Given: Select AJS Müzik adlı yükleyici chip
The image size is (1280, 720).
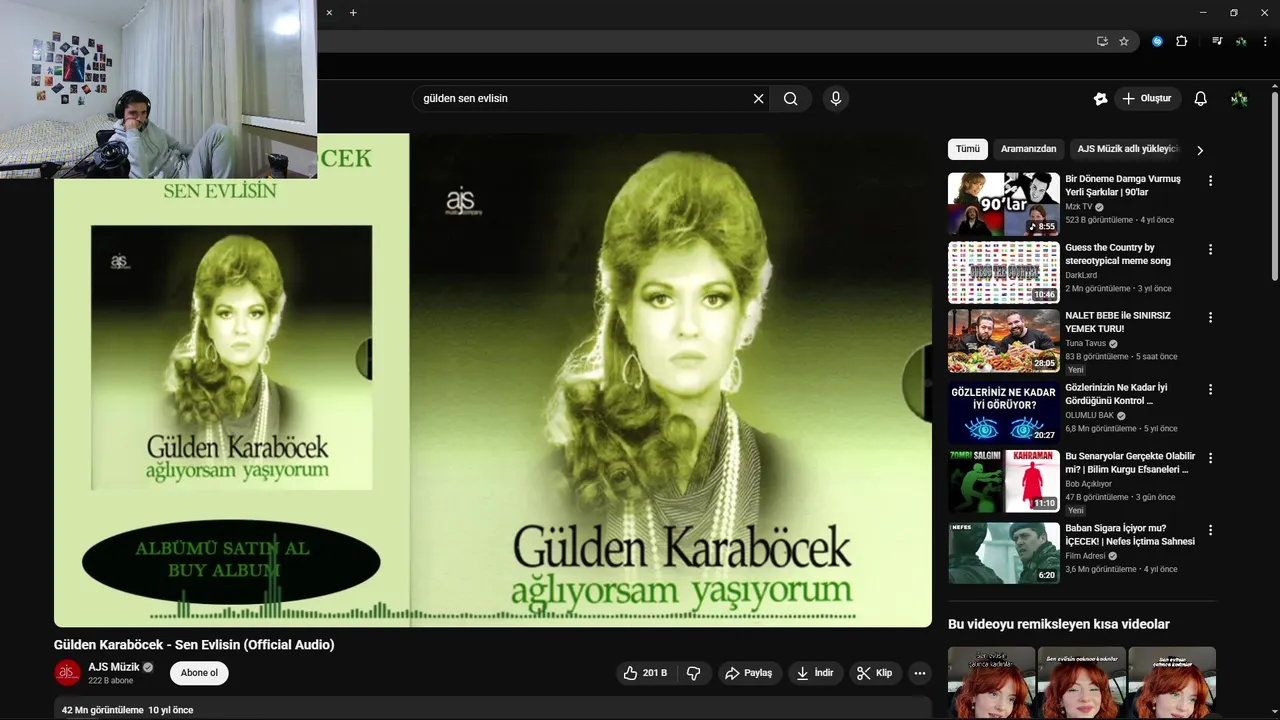Looking at the screenshot, I should pos(1125,149).
